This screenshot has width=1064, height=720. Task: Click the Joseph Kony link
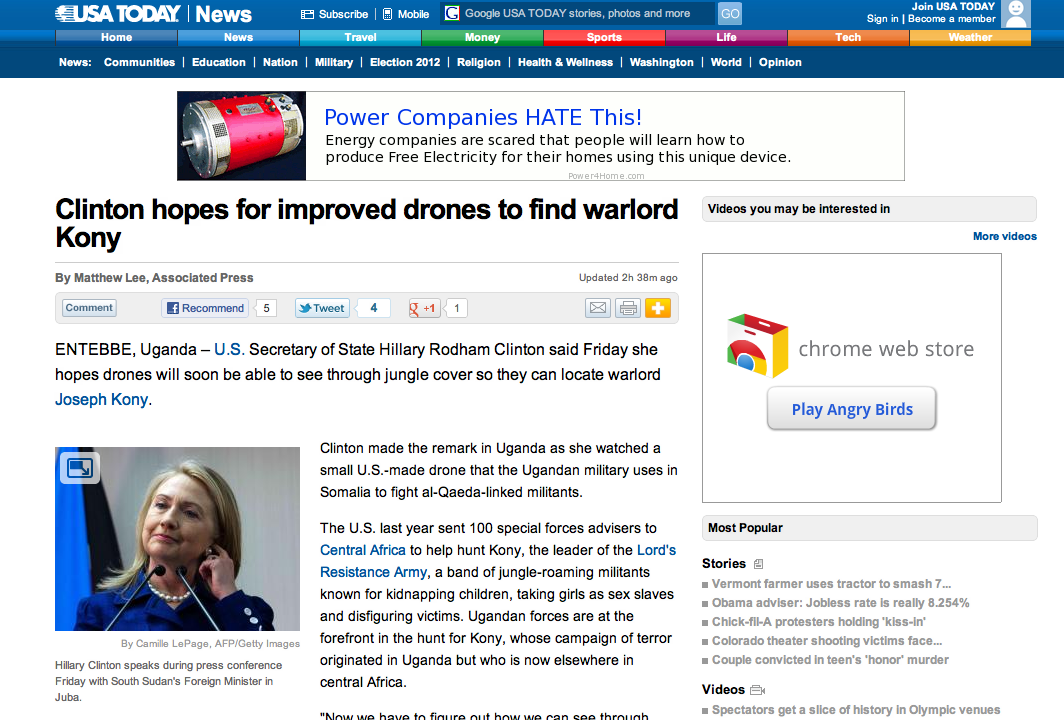[x=101, y=400]
